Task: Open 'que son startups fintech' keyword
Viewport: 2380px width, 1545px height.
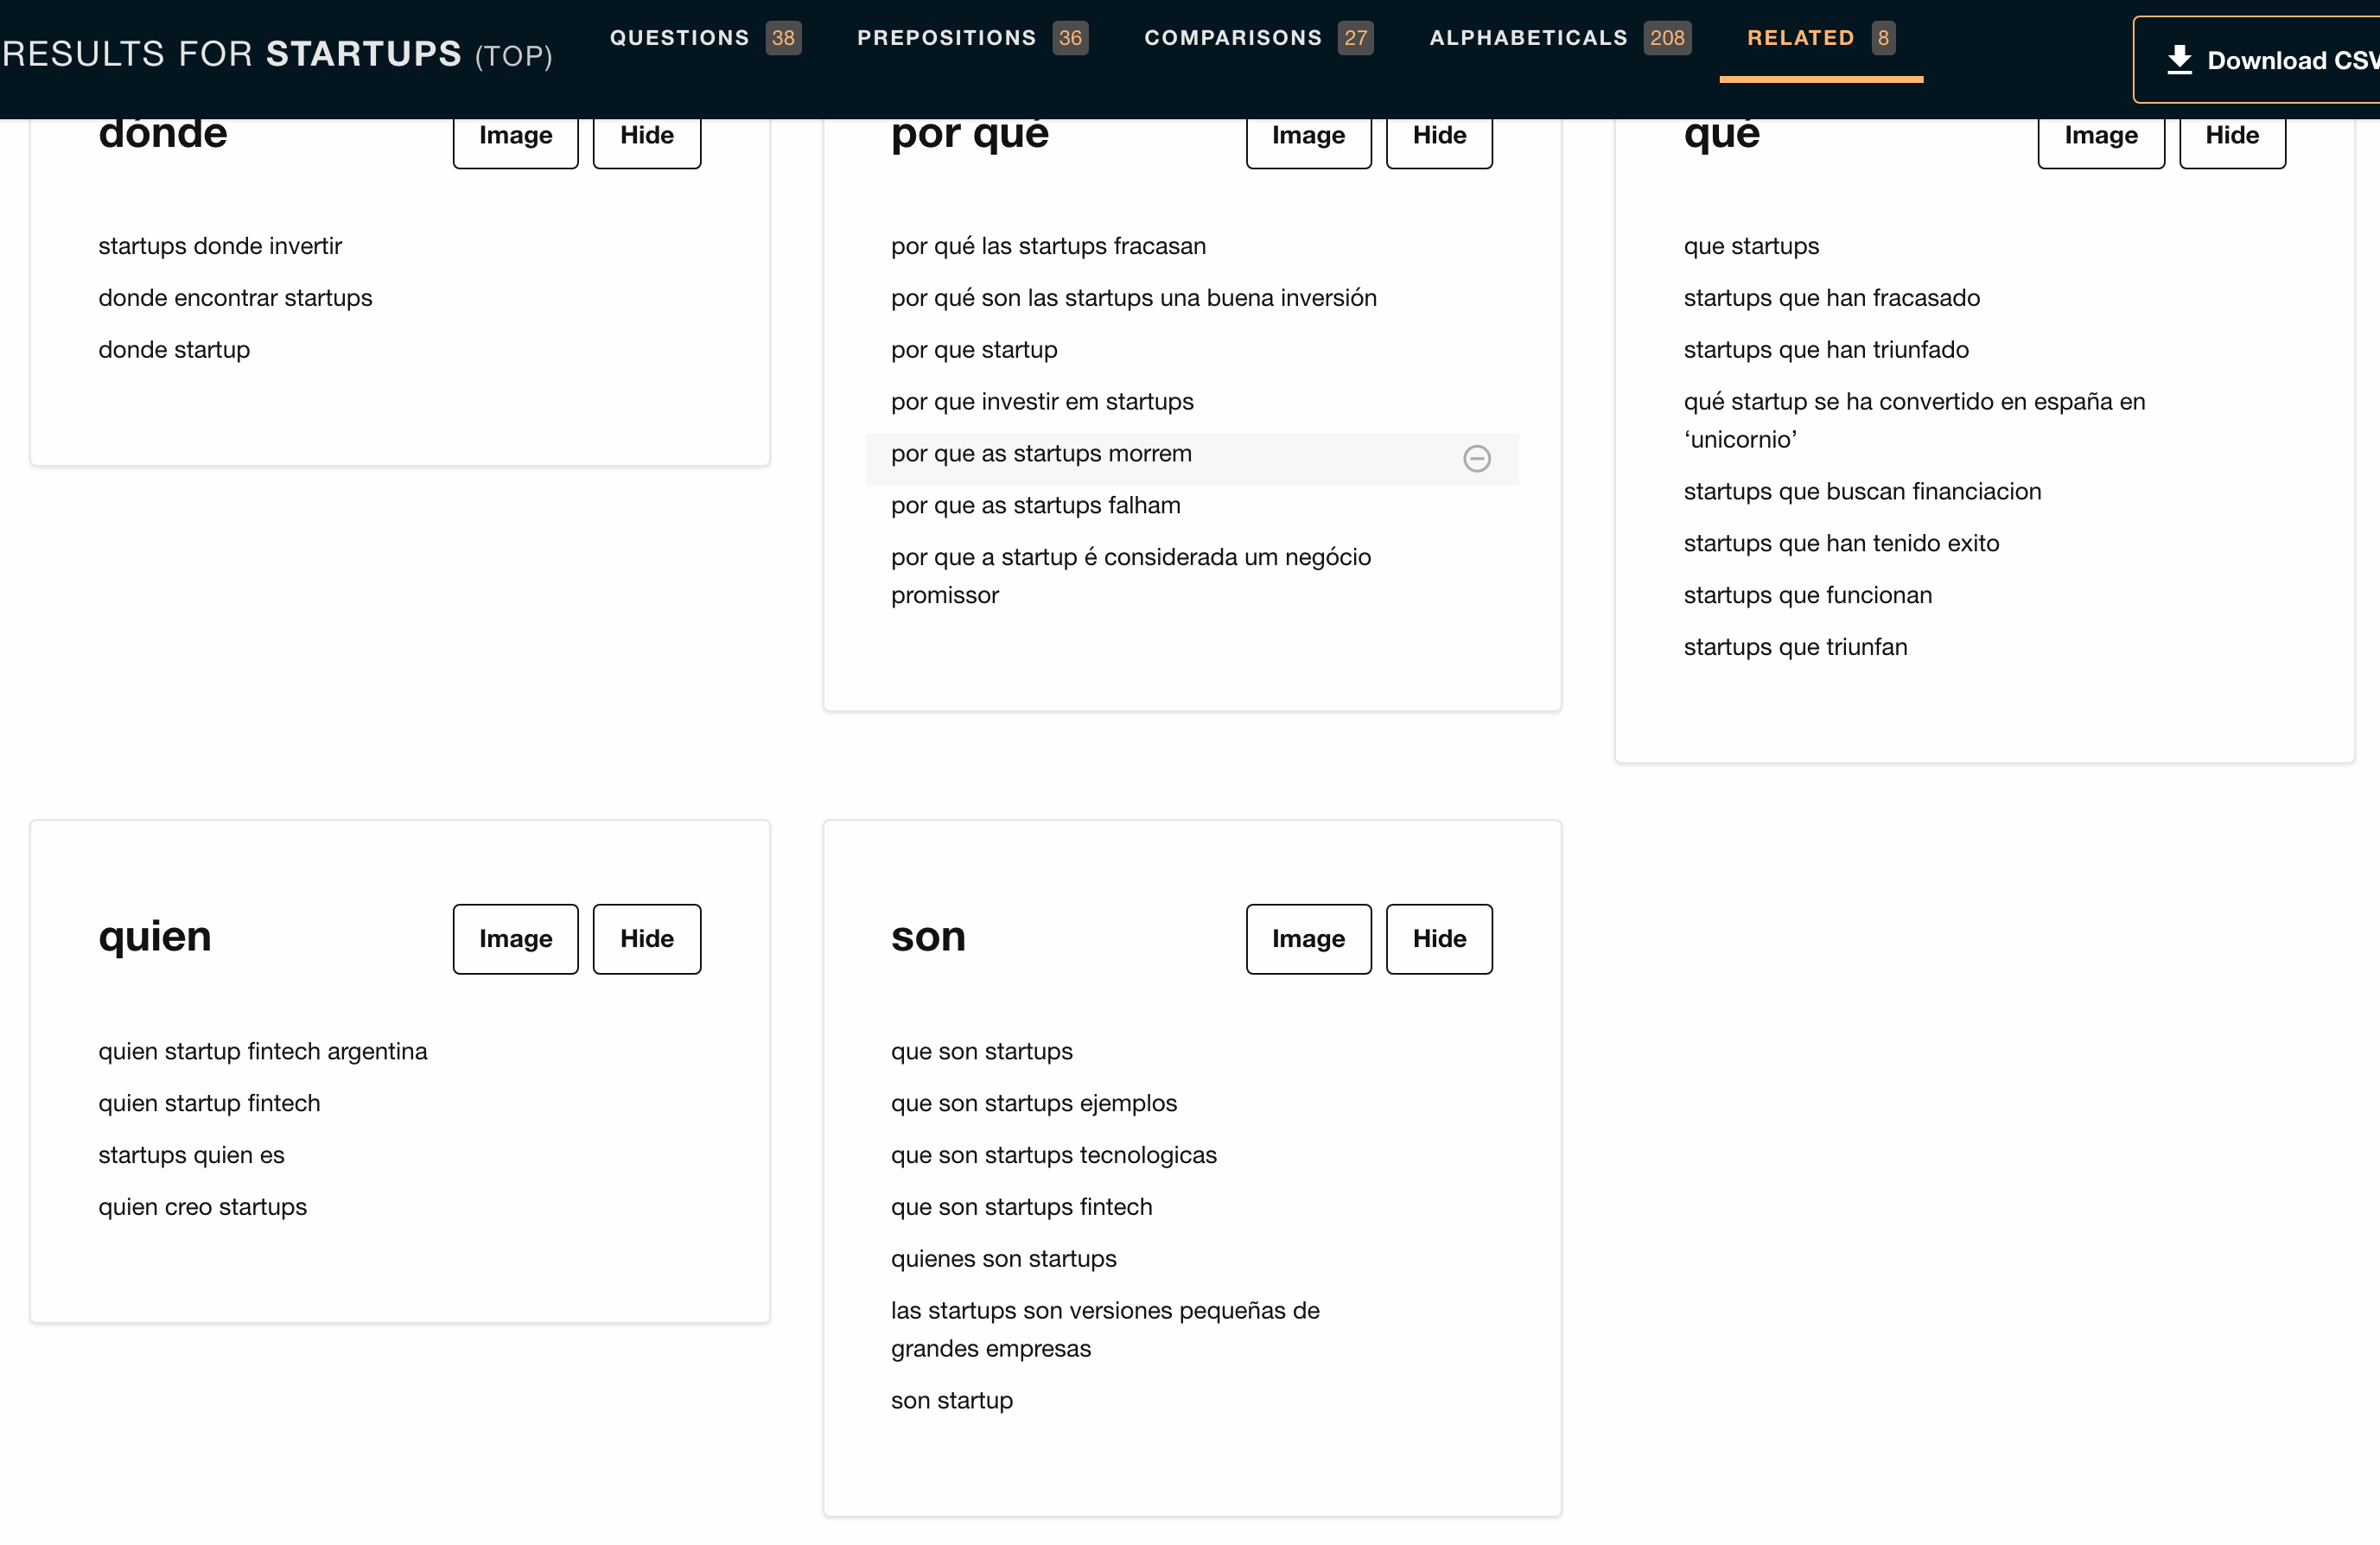Action: coord(1021,1206)
